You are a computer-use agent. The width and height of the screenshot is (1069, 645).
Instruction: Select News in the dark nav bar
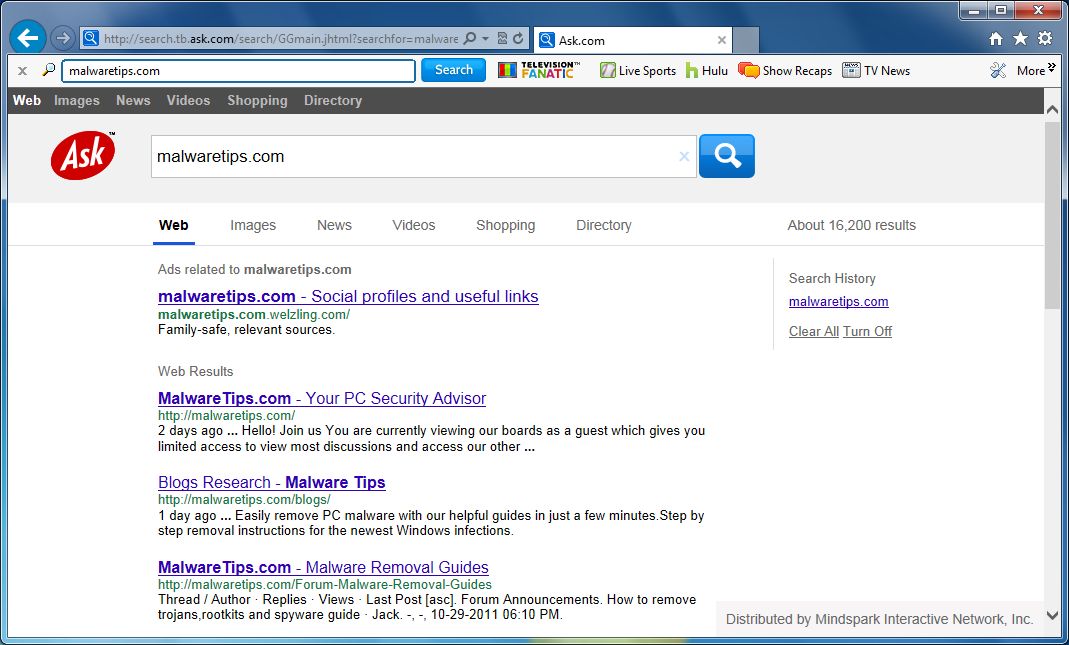click(133, 100)
